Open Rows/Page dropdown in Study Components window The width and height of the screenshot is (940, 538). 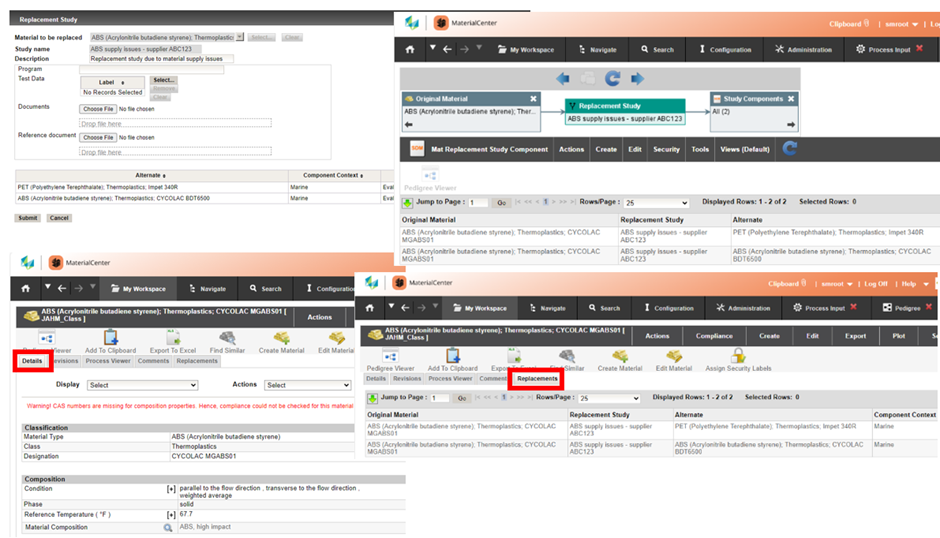(x=656, y=203)
